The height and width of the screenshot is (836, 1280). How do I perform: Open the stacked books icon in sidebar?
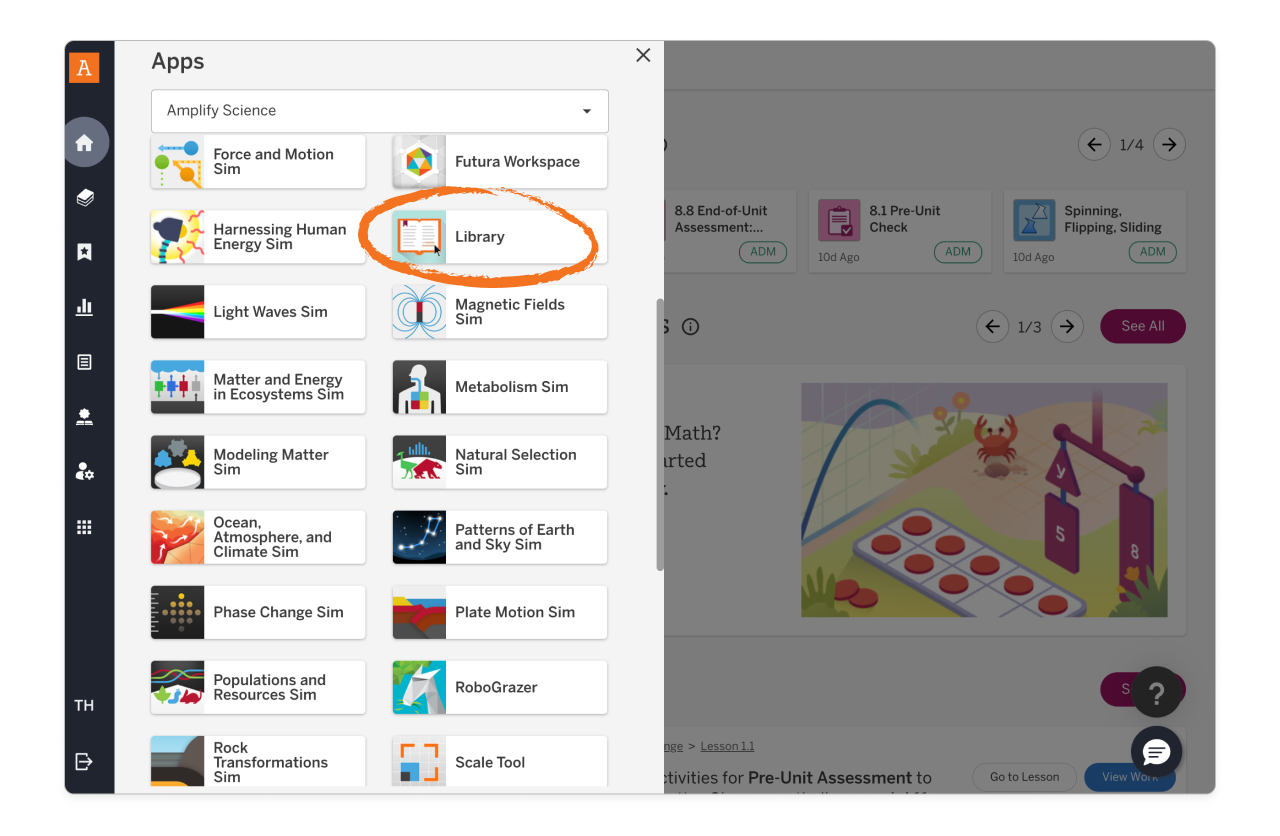(85, 198)
